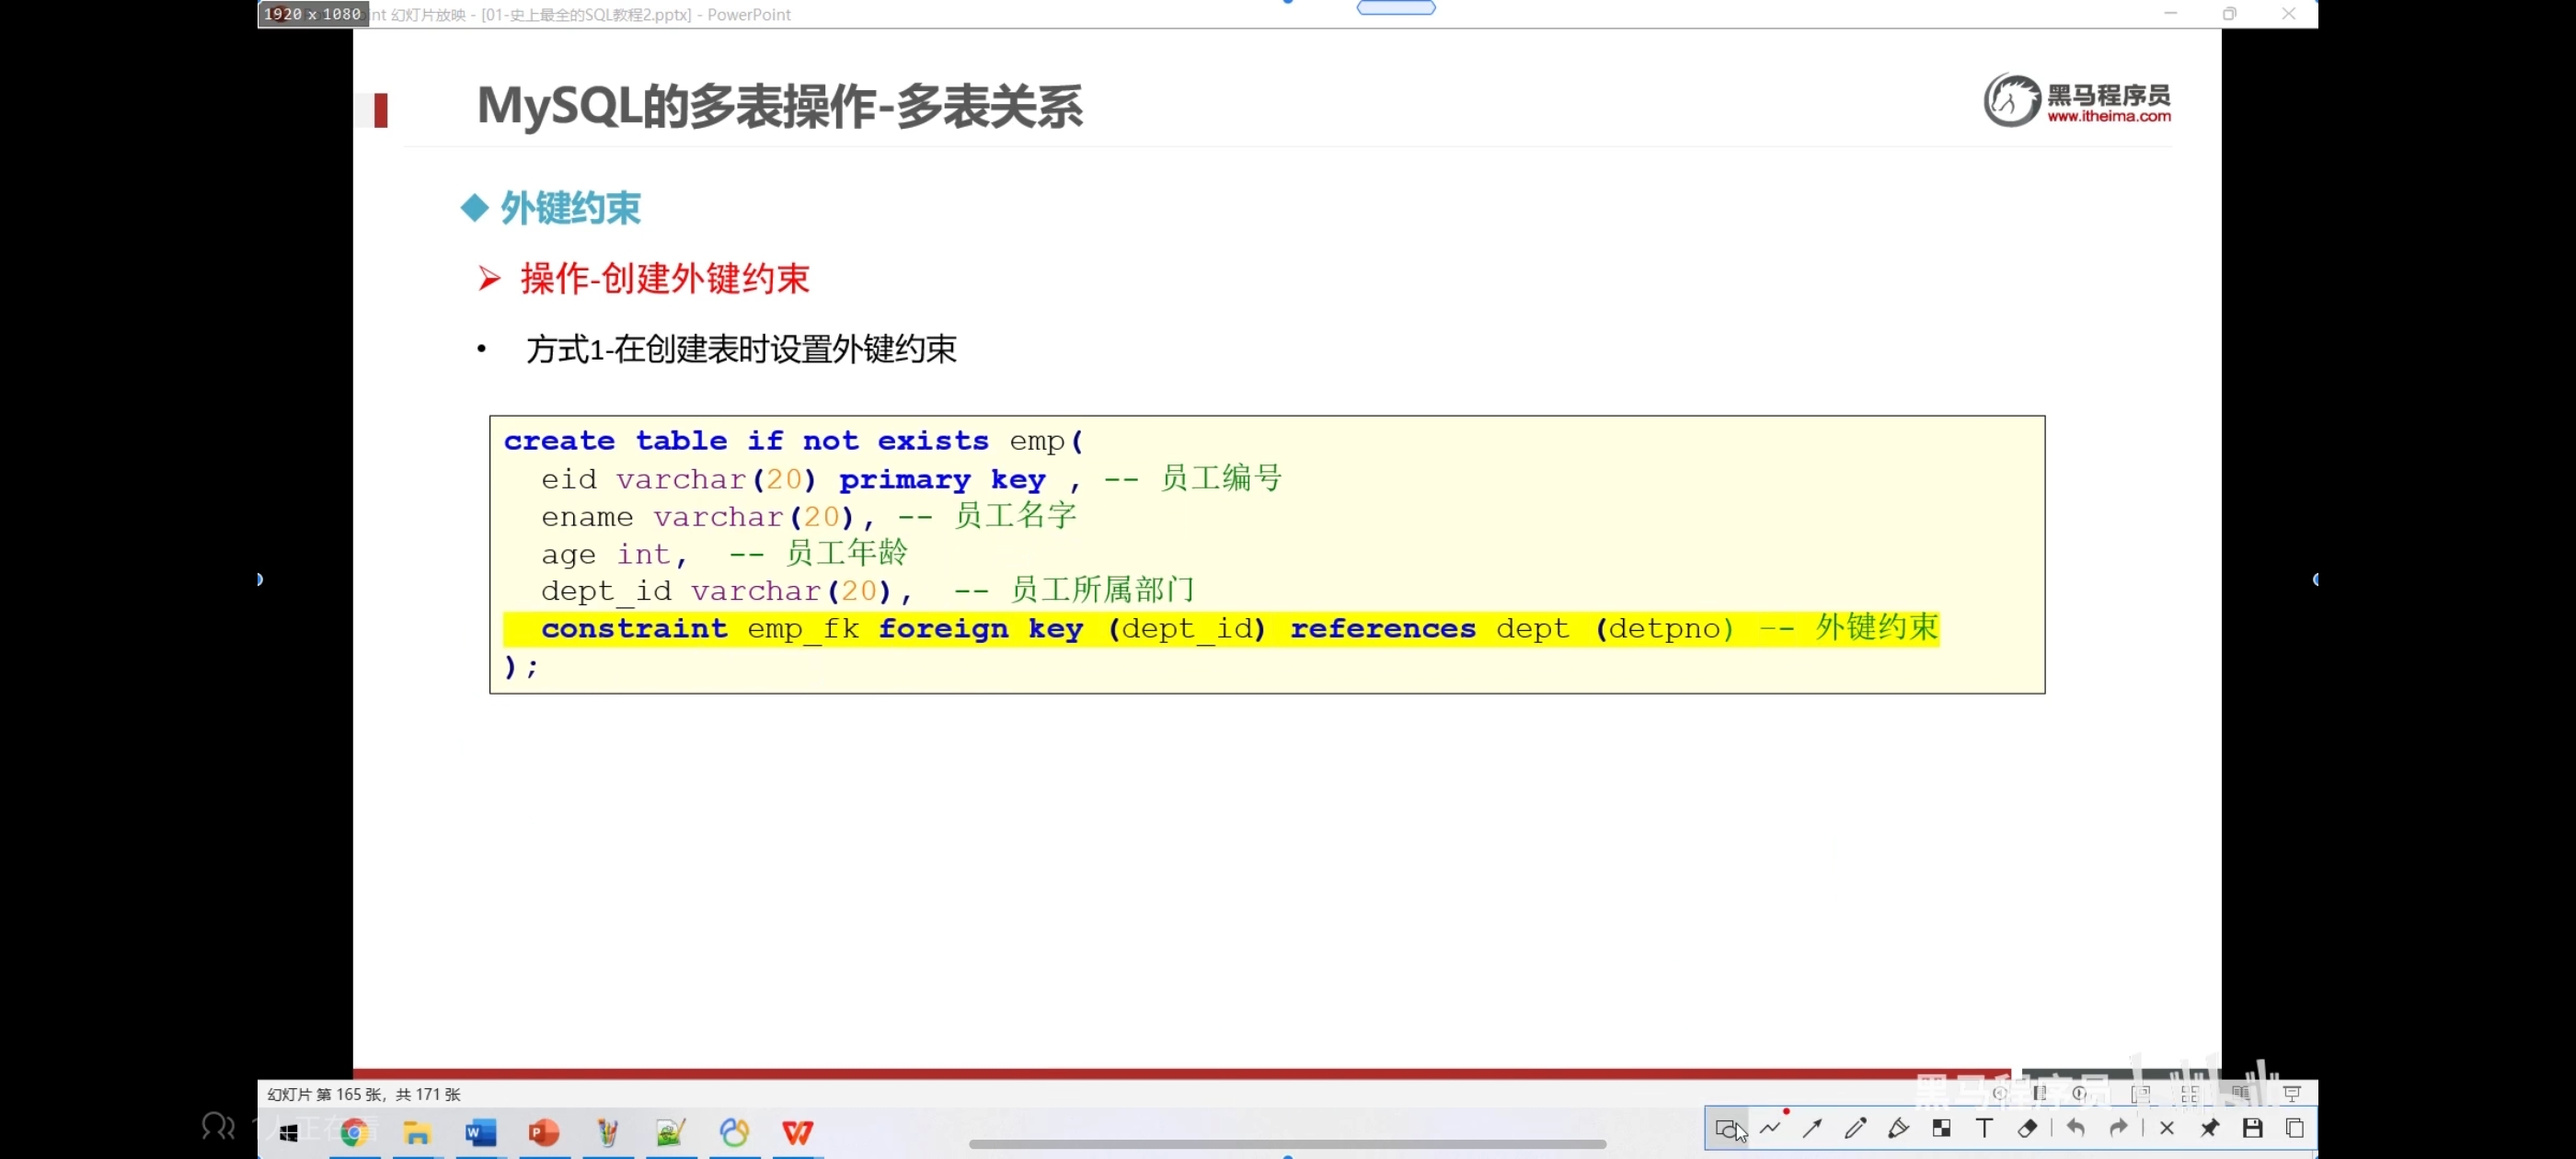This screenshot has height=1159, width=2576.
Task: Open WPS Office from the taskbar
Action: (x=797, y=1132)
